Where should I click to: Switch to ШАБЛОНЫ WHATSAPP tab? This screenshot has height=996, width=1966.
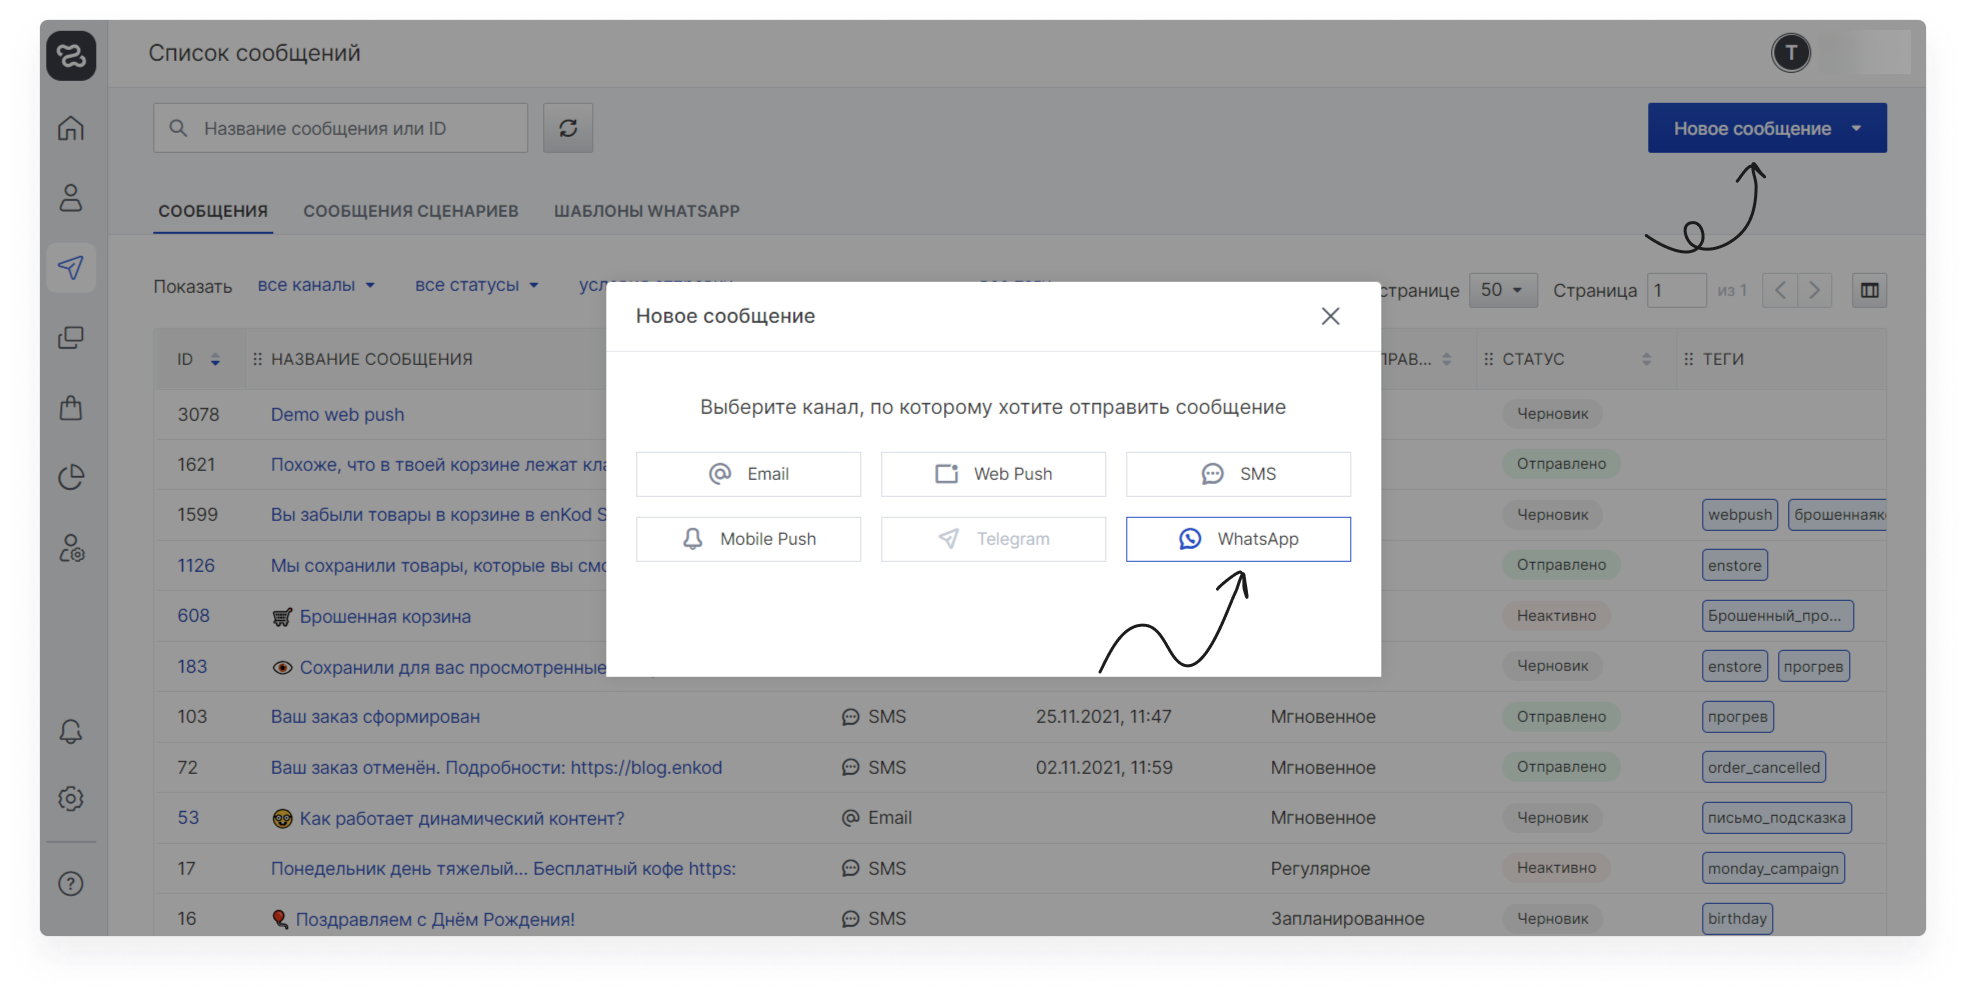[647, 211]
